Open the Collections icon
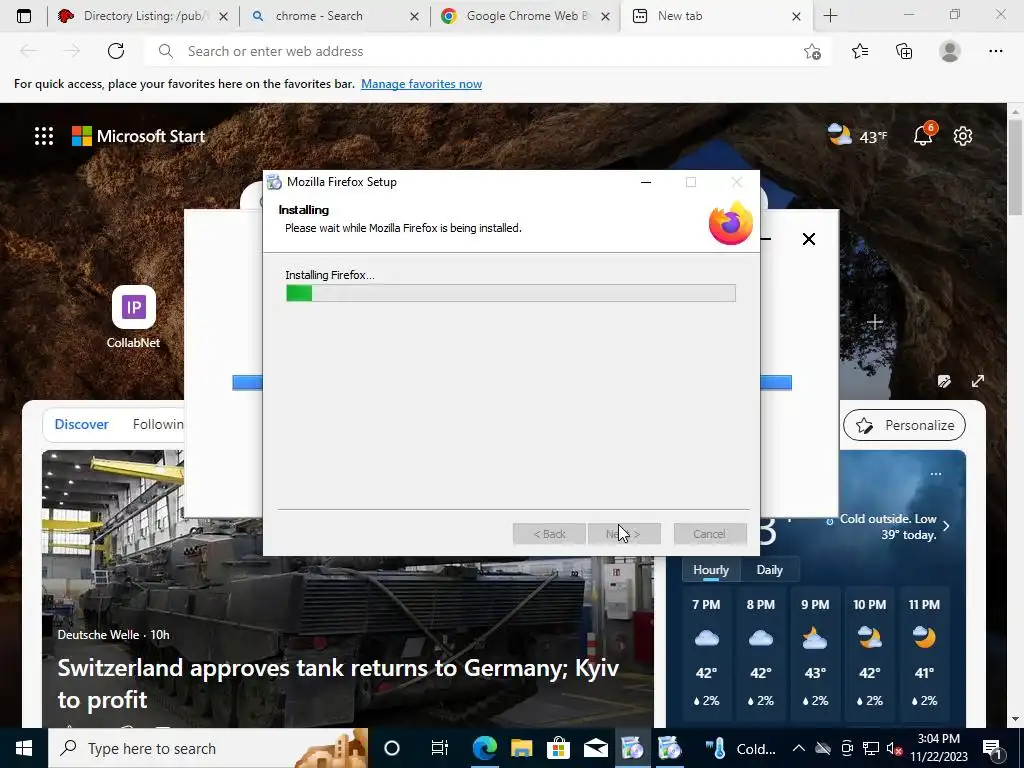This screenshot has height=768, width=1024. (904, 51)
